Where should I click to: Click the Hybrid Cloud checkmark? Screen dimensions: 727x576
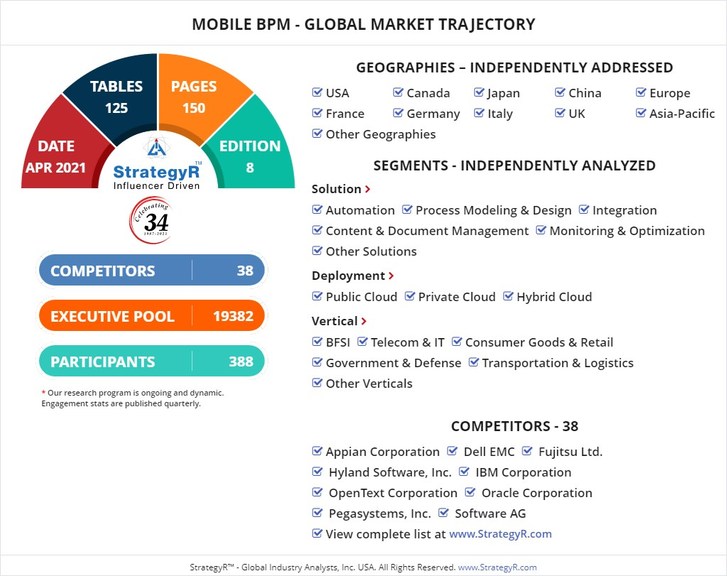pyautogui.click(x=508, y=296)
